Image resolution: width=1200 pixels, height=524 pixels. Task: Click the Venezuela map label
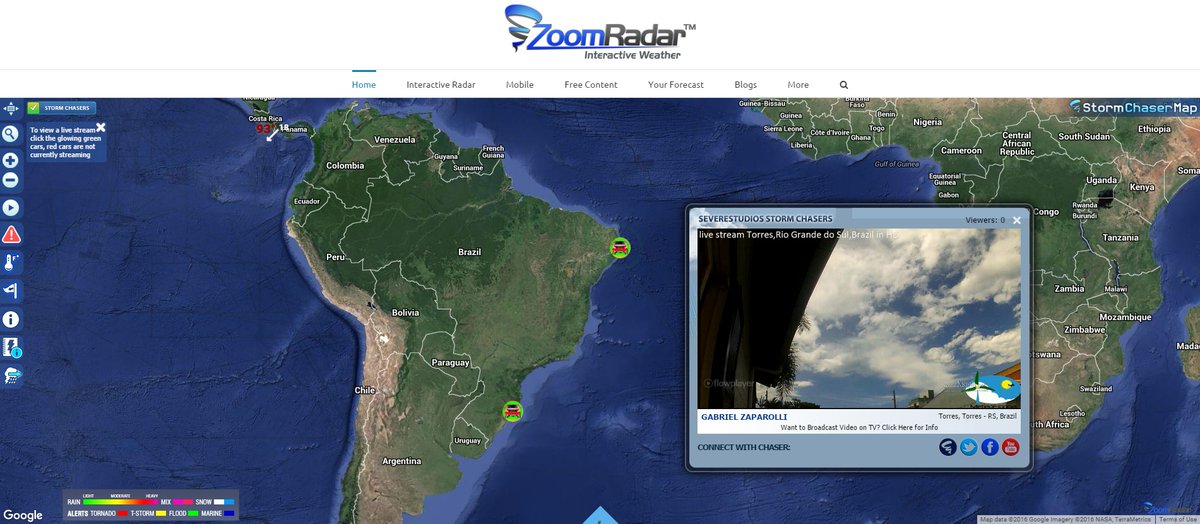click(394, 139)
